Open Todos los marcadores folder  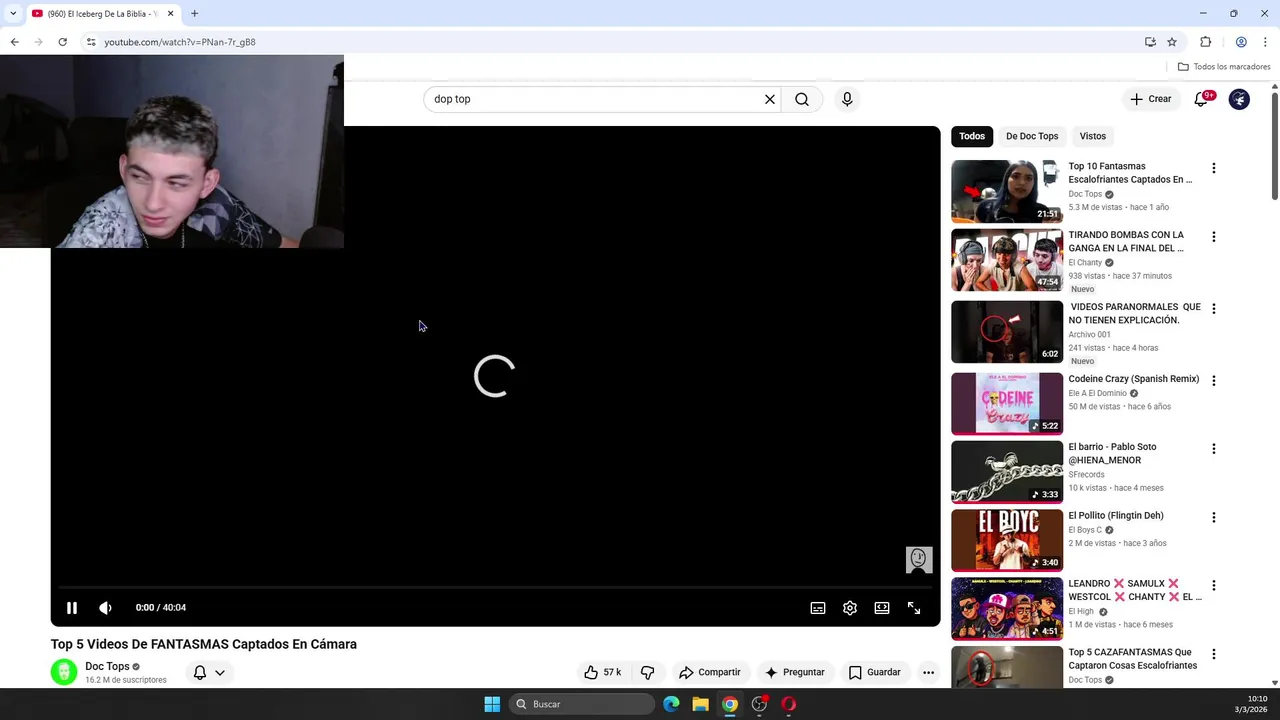click(x=1224, y=67)
